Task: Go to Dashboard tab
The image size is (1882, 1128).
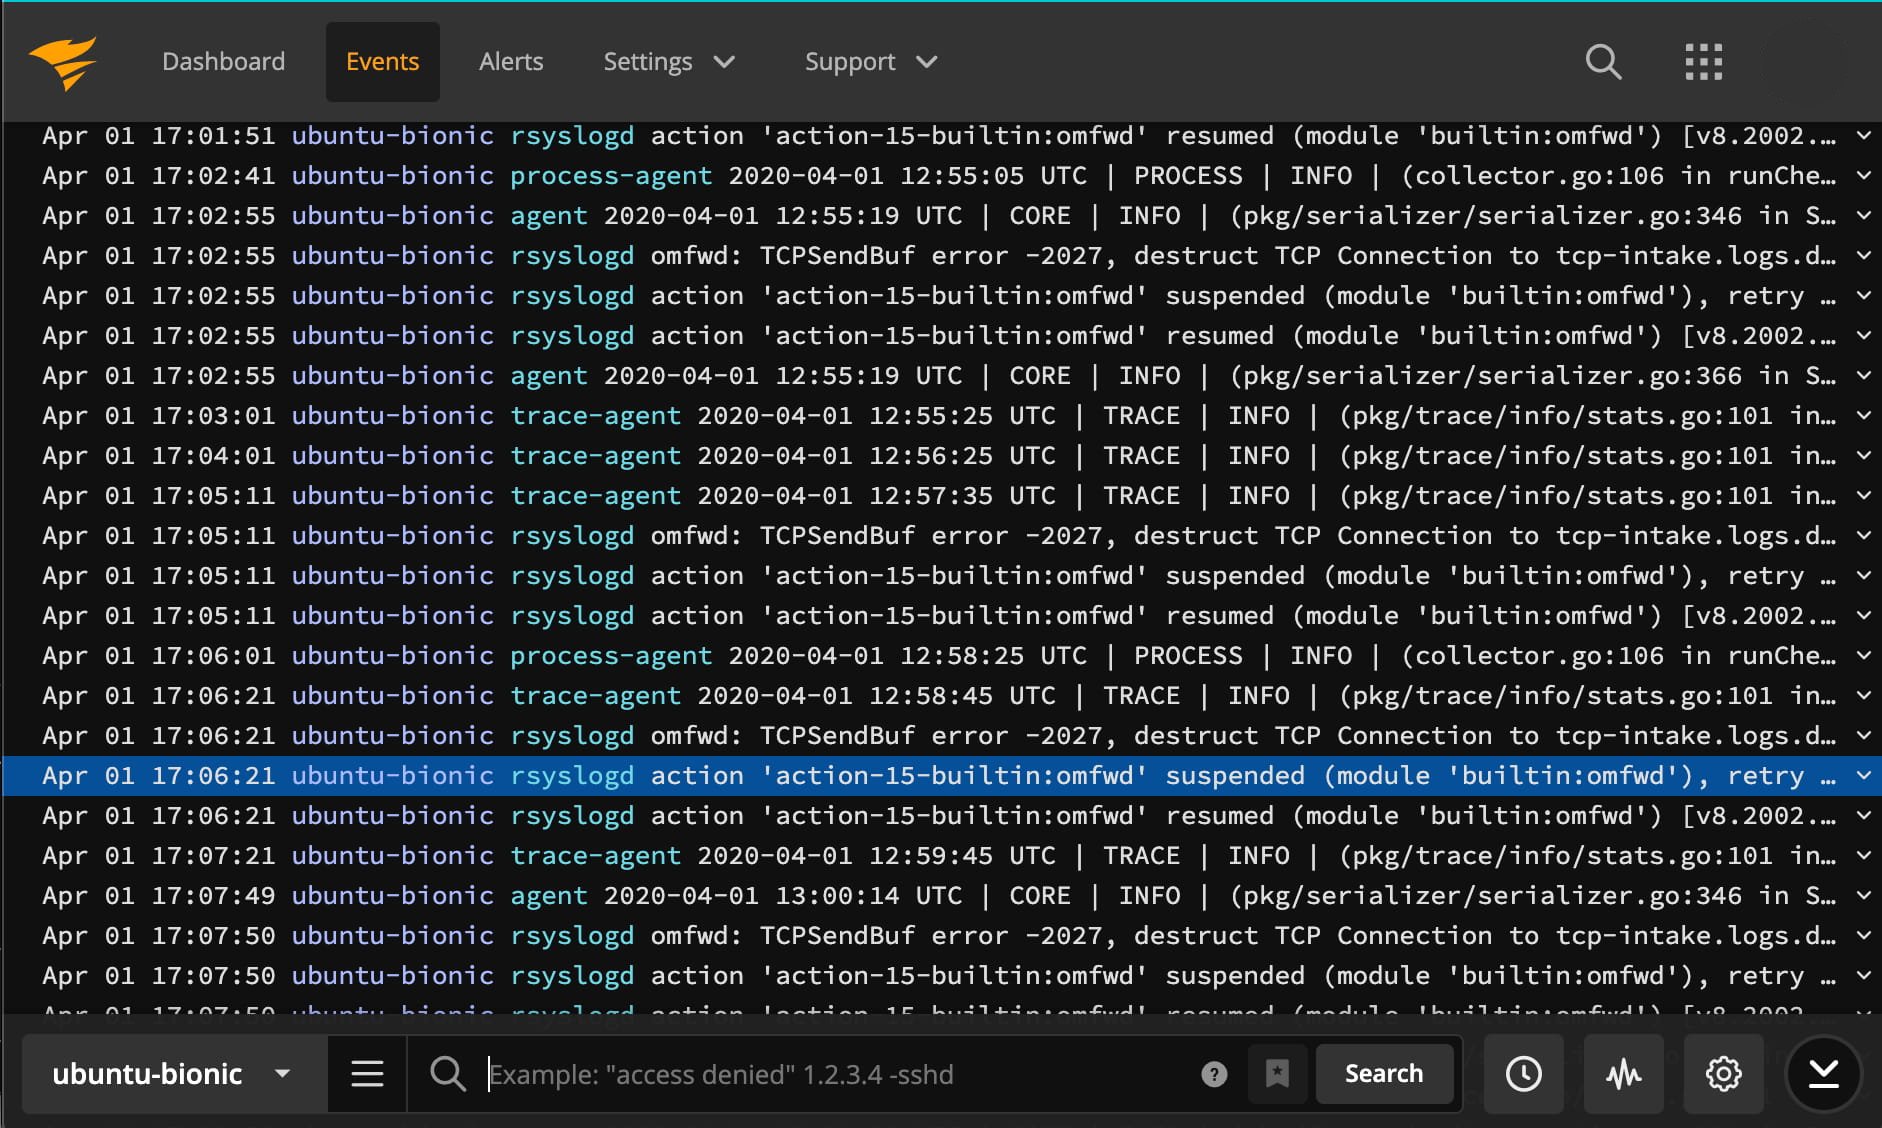Action: (x=223, y=62)
